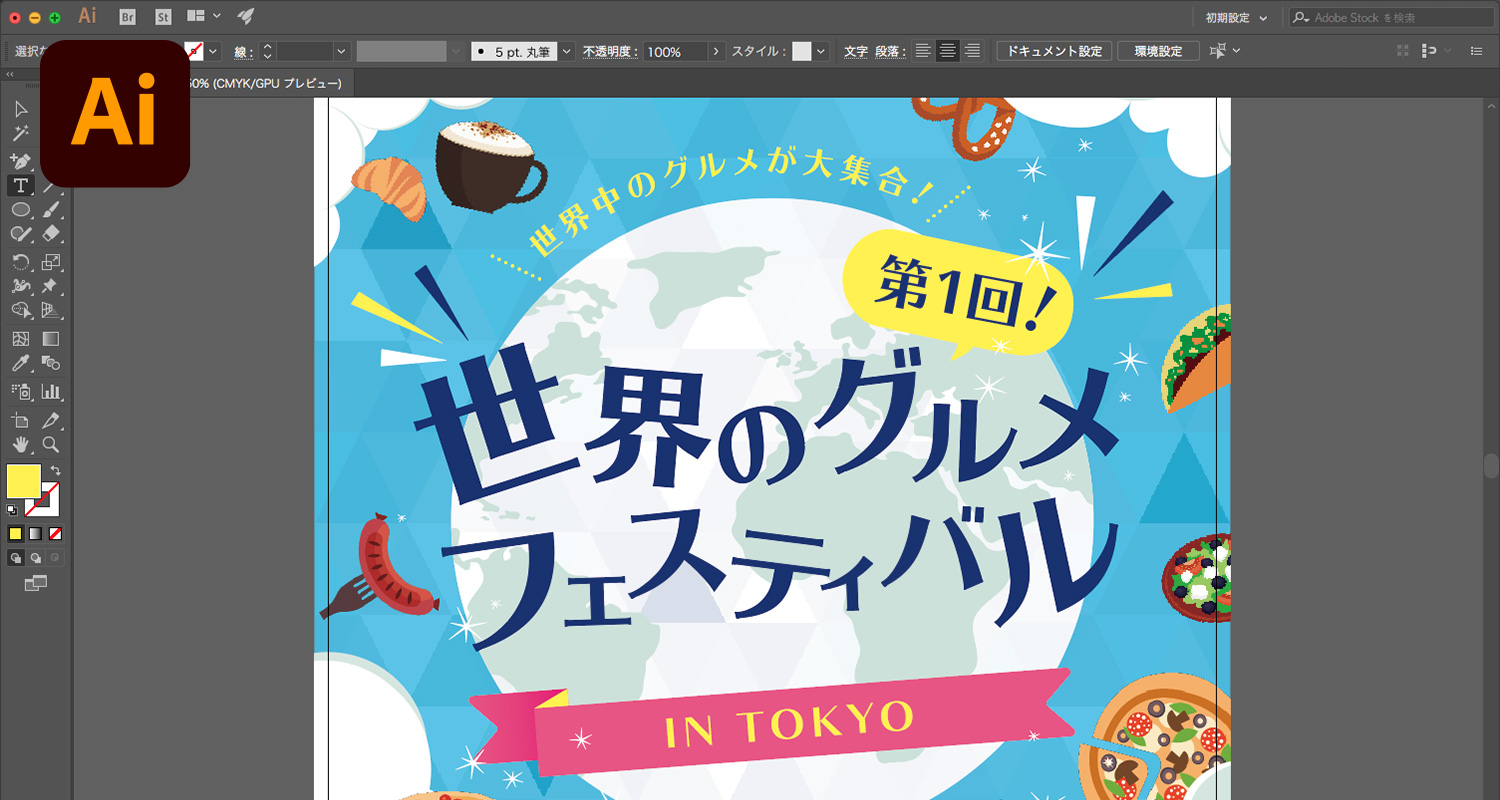Collapse the tools panel with double arrows
1500x800 pixels.
point(10,75)
